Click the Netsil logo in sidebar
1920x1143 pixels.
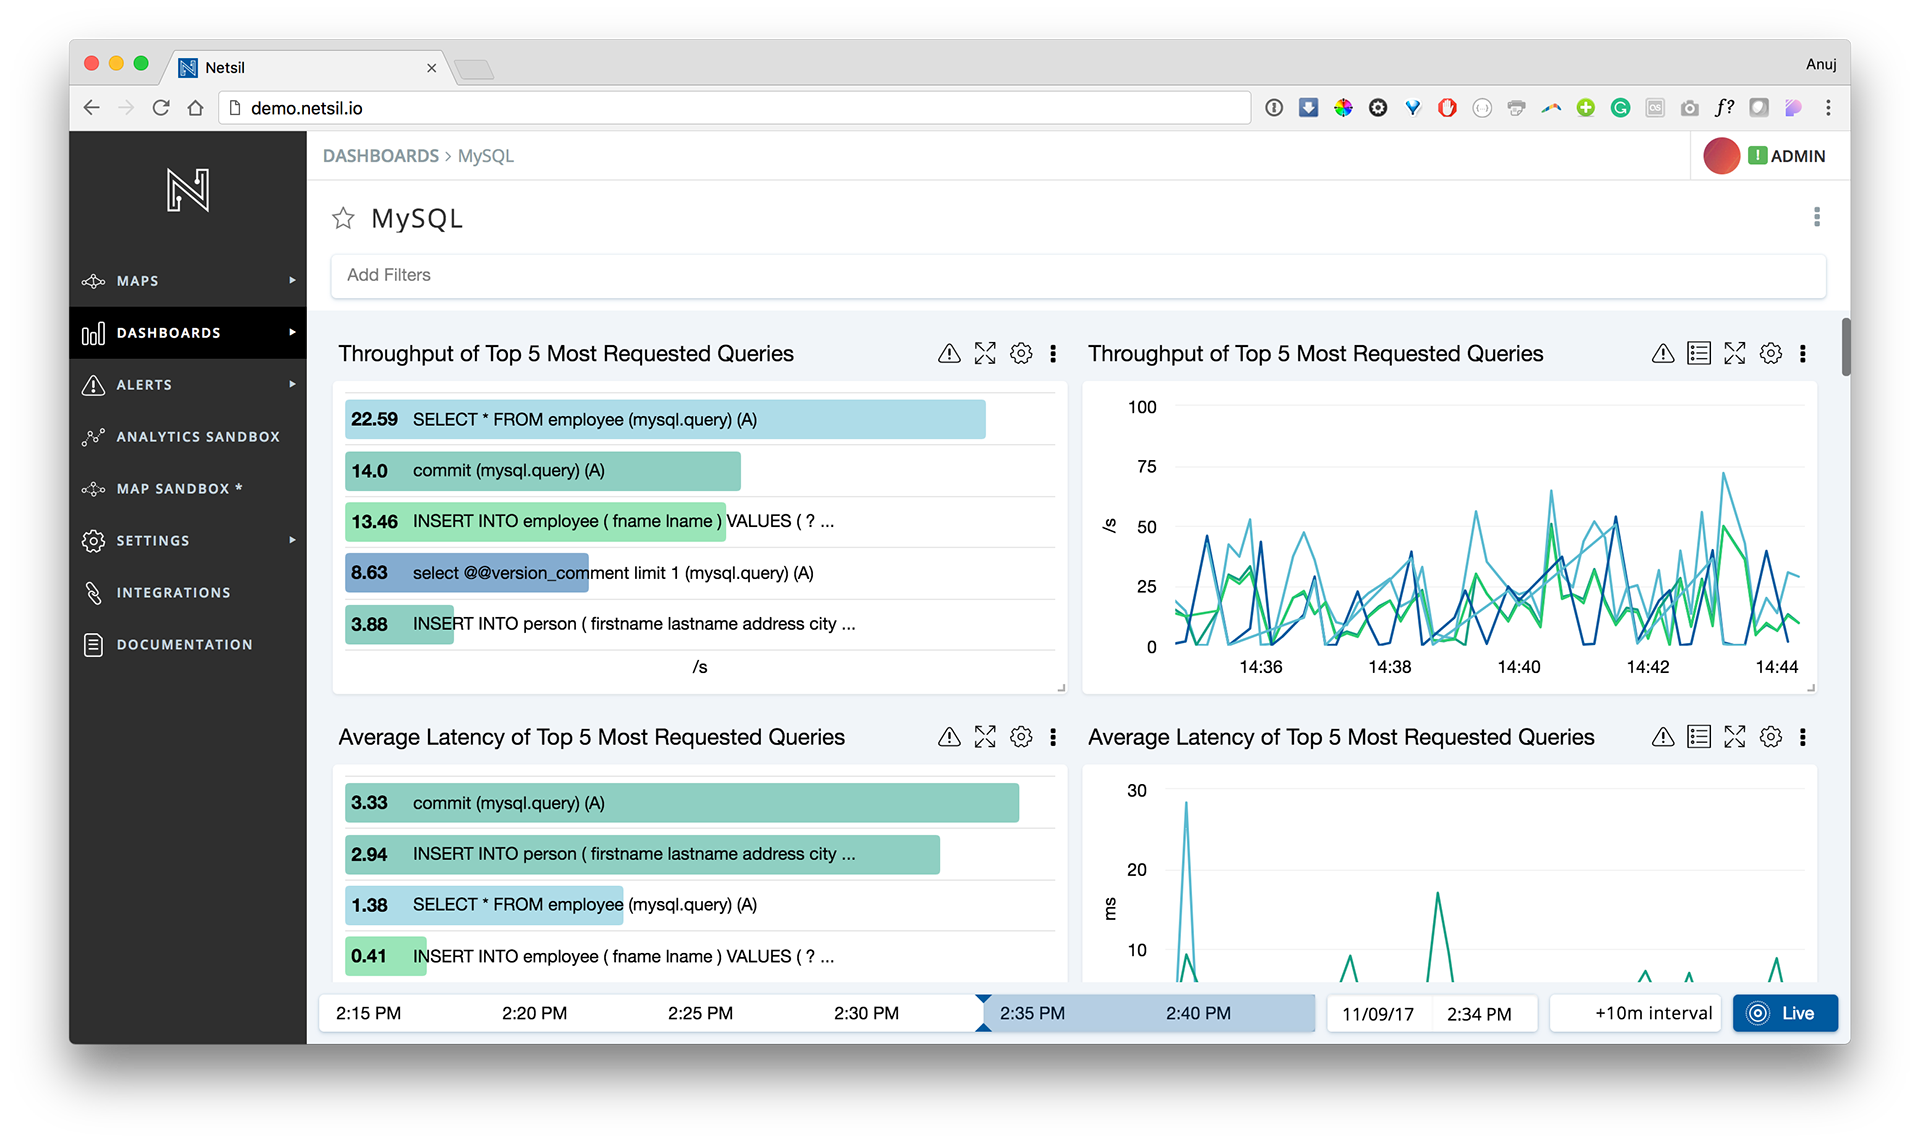click(x=188, y=190)
